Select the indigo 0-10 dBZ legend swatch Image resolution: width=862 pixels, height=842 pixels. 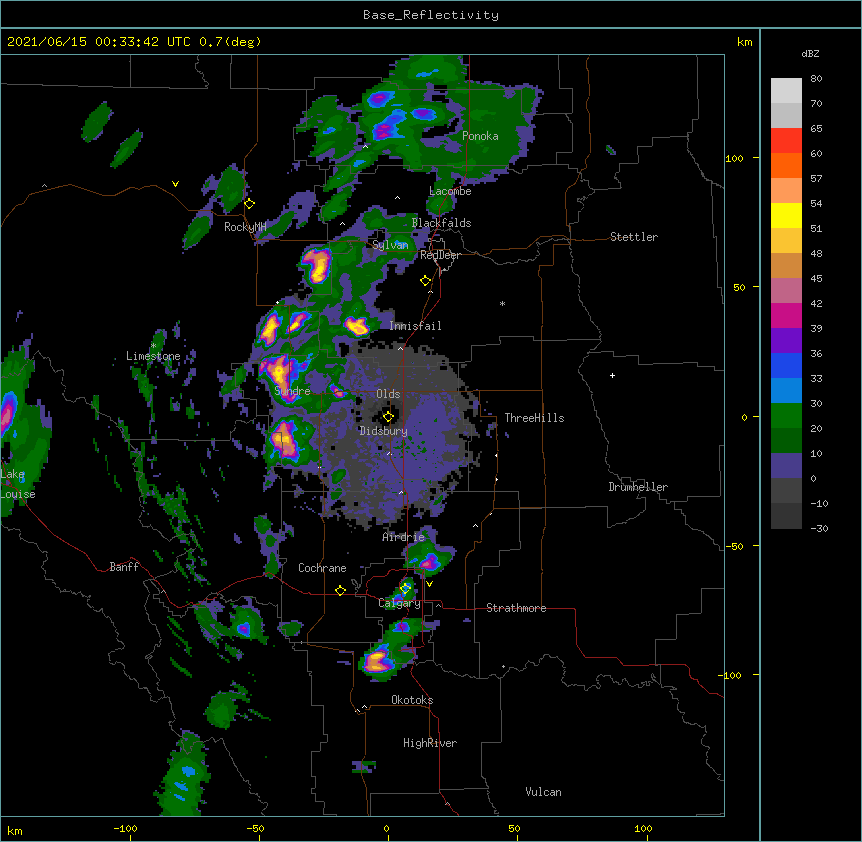coord(786,466)
